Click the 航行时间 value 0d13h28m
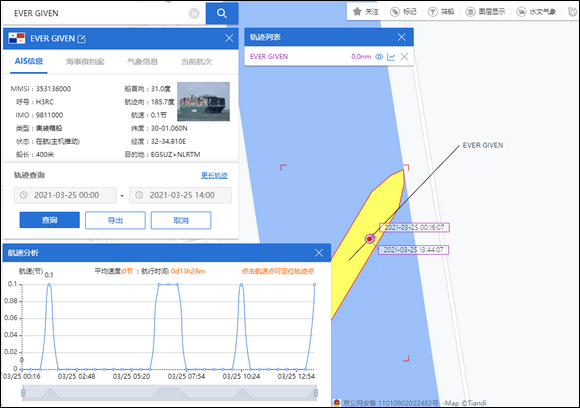 tap(188, 271)
